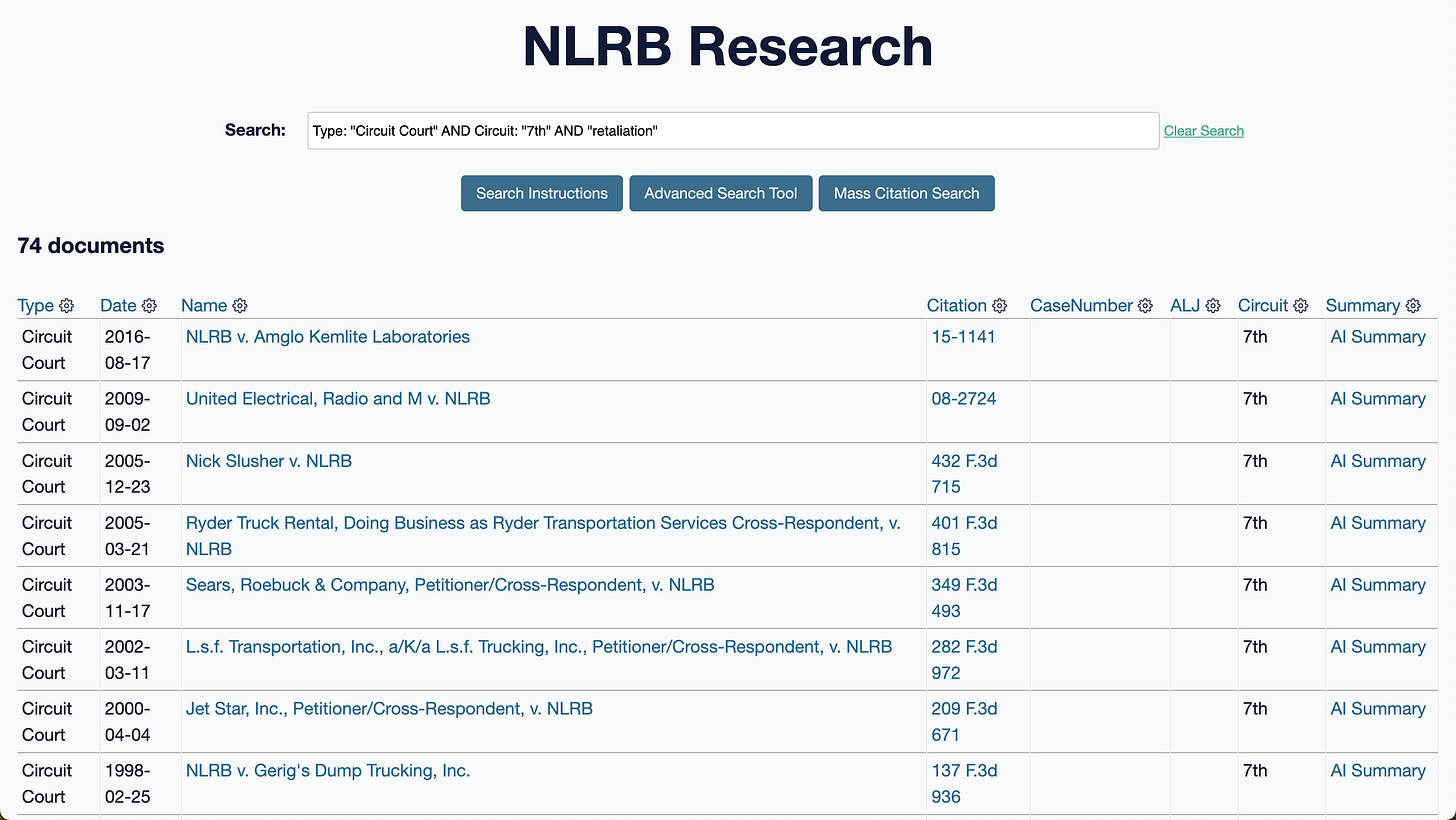The image size is (1456, 820).
Task: Open Mass Citation Search
Action: (907, 193)
